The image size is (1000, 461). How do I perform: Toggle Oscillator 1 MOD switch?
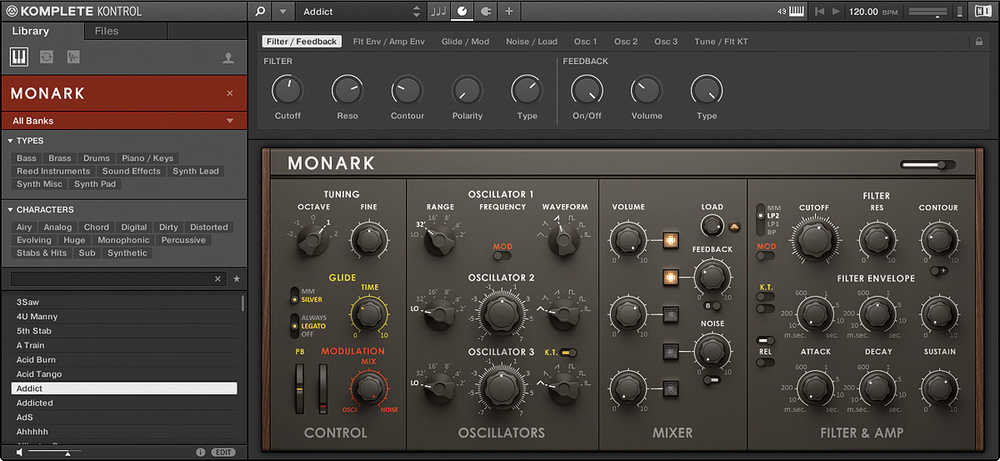coord(502,256)
